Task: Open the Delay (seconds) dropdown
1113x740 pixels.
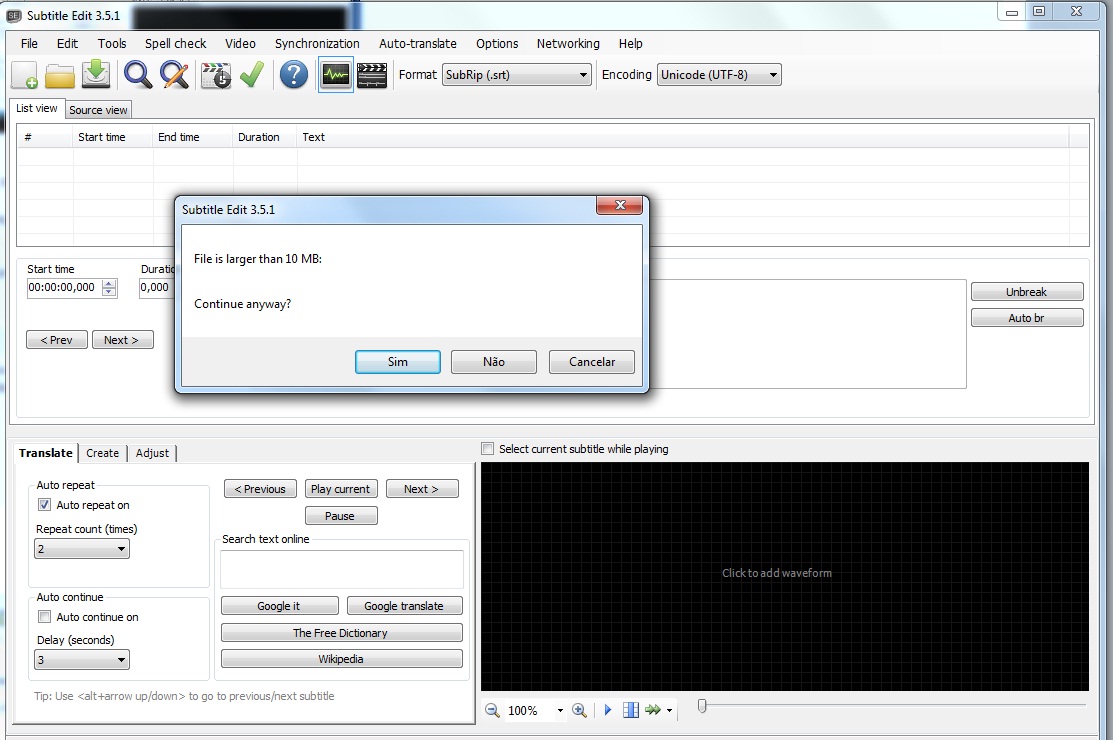Action: (x=82, y=660)
